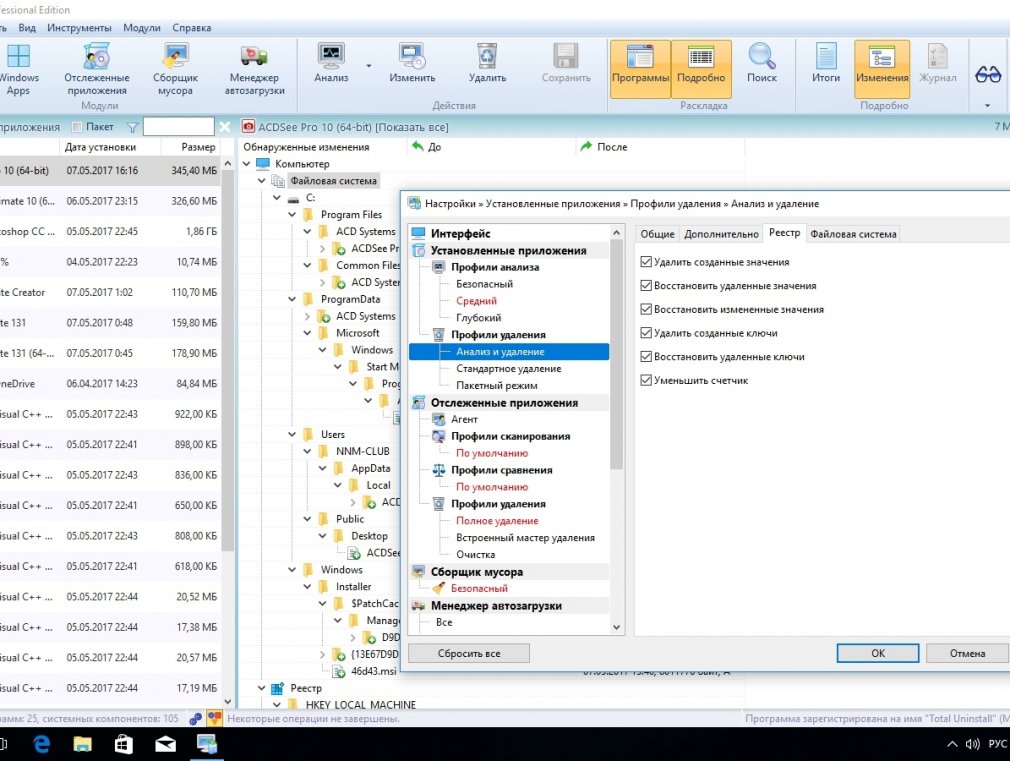Open File Explorer from the taskbar
Viewport: 1010px width, 761px height.
pyautogui.click(x=82, y=744)
